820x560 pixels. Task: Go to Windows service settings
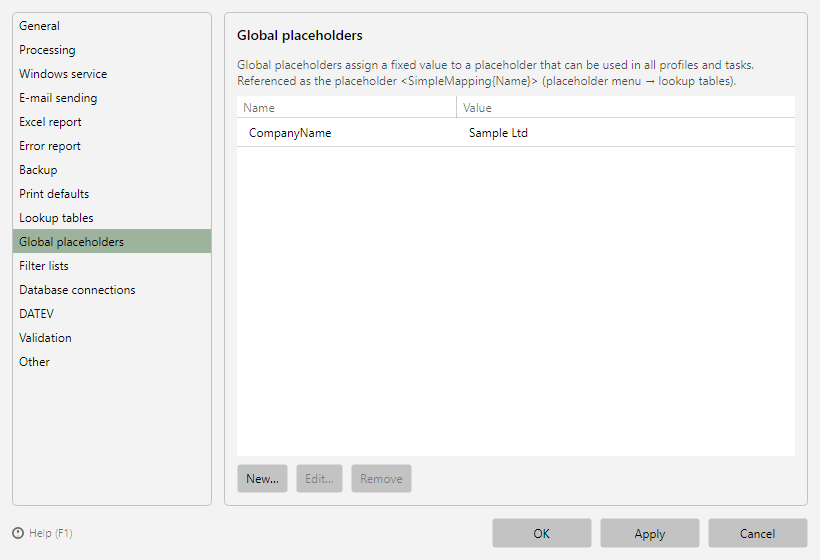(112, 74)
